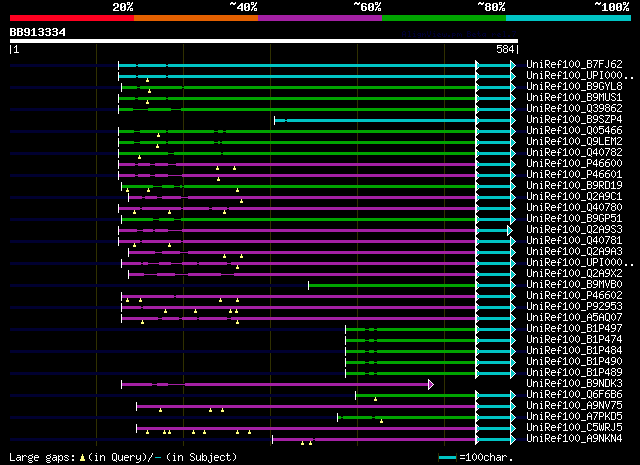
Task: Open the UniRef100_A9NV75 hit
Action: tap(574, 406)
